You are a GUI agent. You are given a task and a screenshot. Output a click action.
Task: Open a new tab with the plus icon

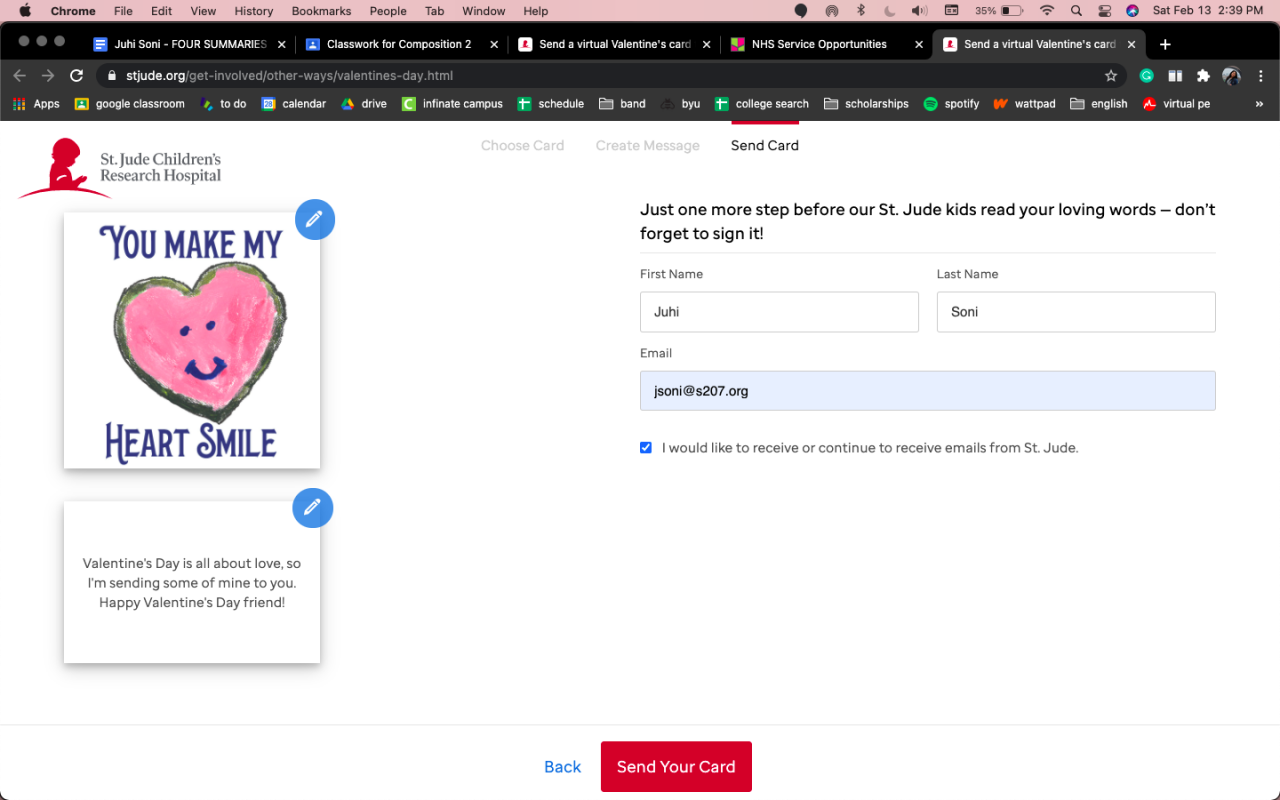1165,44
